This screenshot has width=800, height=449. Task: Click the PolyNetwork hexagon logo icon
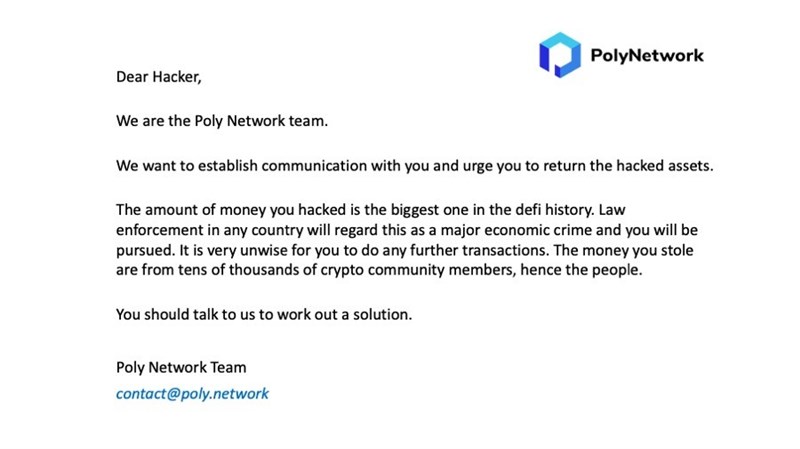click(x=559, y=55)
